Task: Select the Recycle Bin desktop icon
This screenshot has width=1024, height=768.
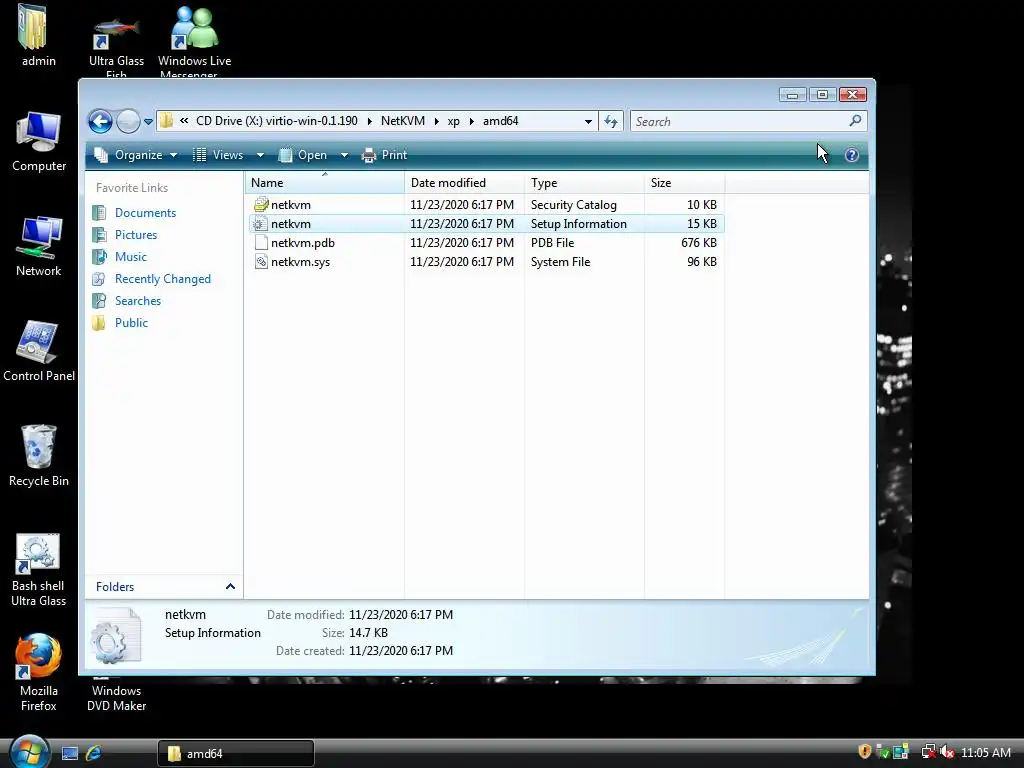Action: pyautogui.click(x=39, y=456)
